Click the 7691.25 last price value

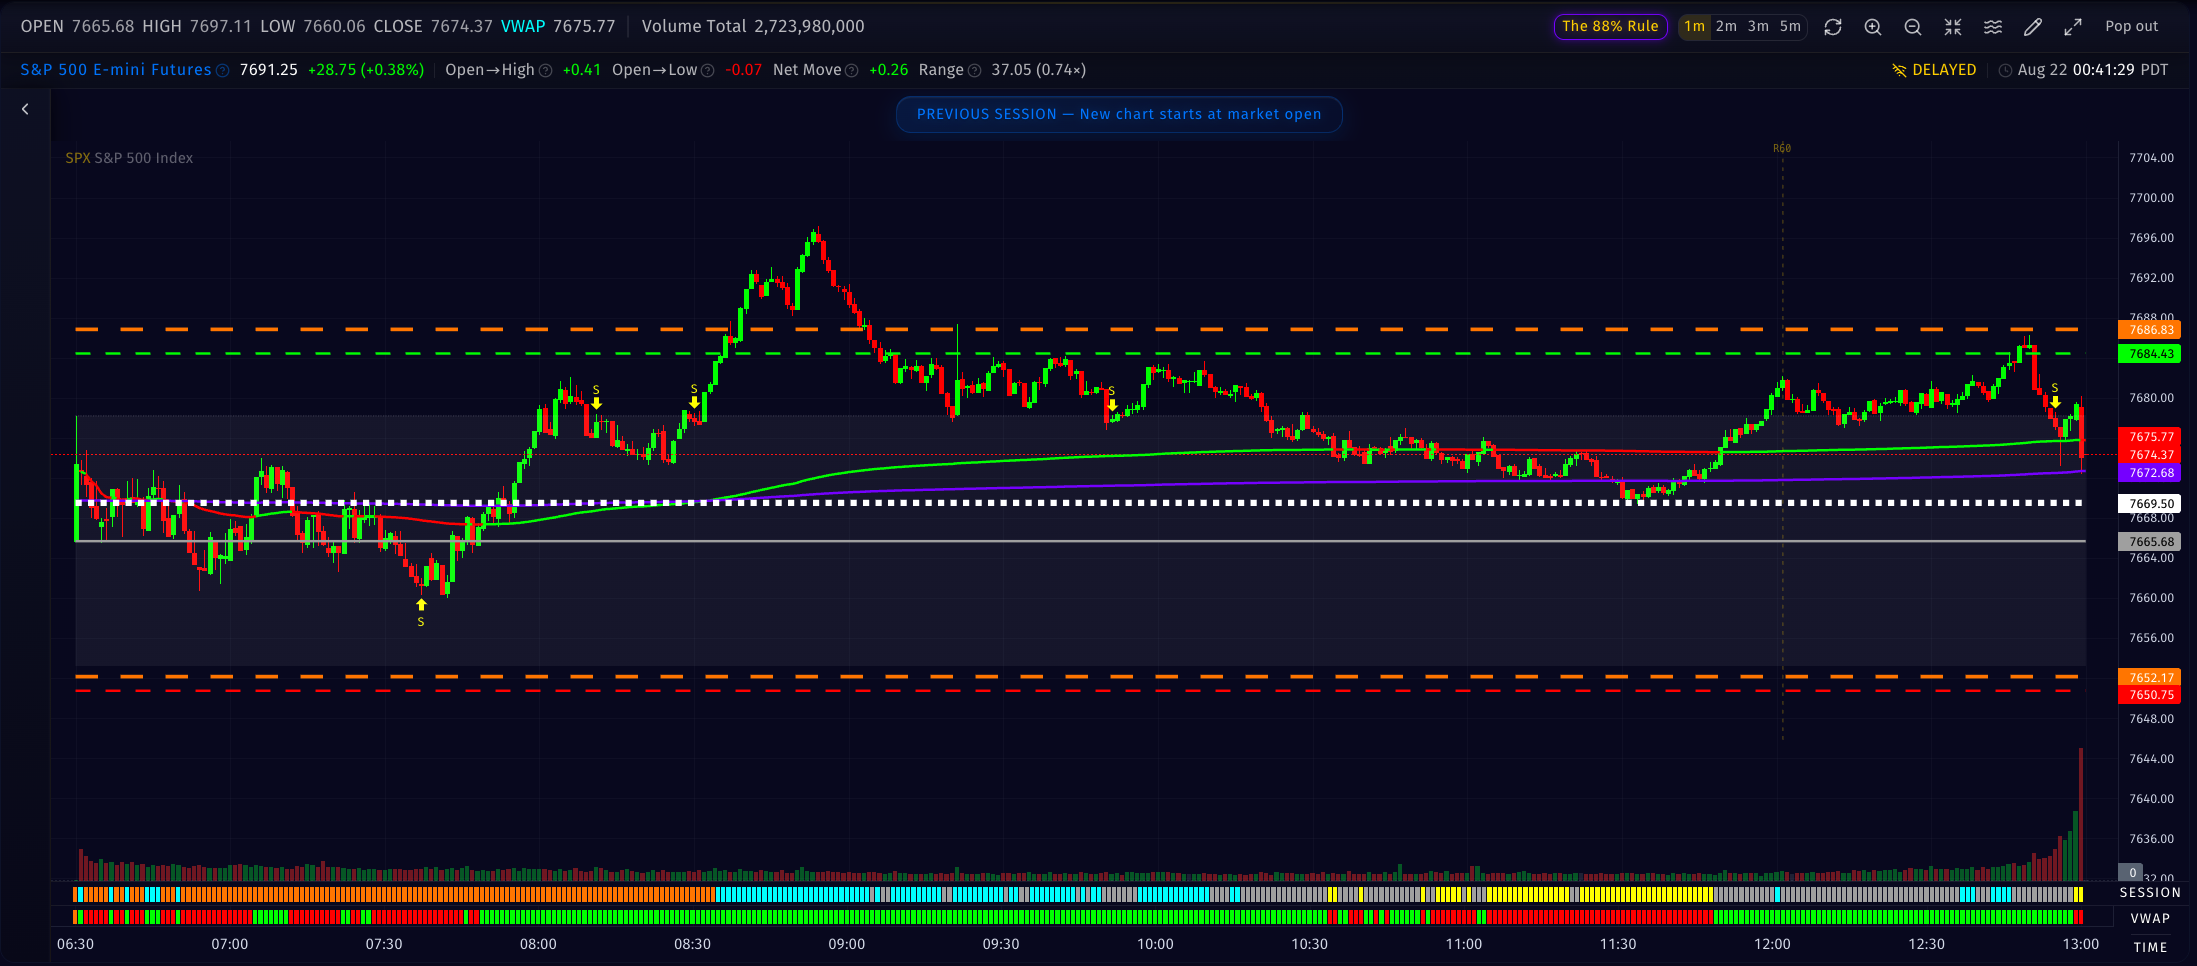click(x=268, y=70)
